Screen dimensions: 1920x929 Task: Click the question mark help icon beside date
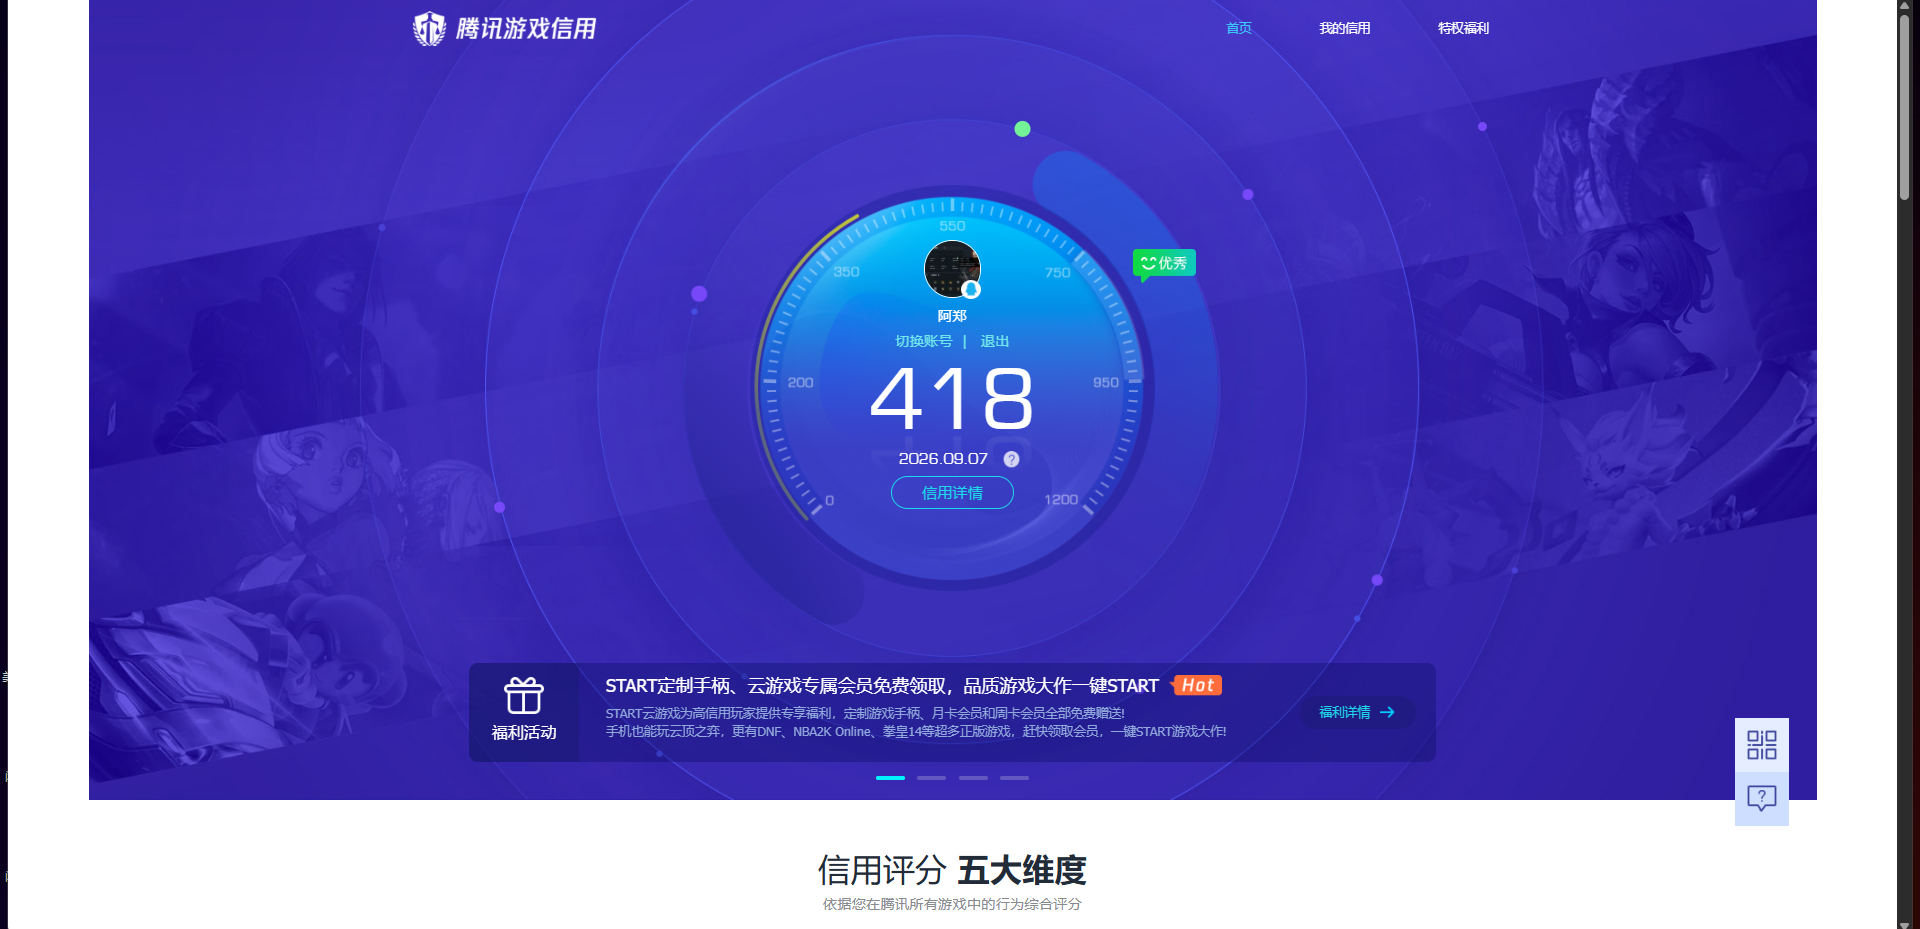[1011, 459]
